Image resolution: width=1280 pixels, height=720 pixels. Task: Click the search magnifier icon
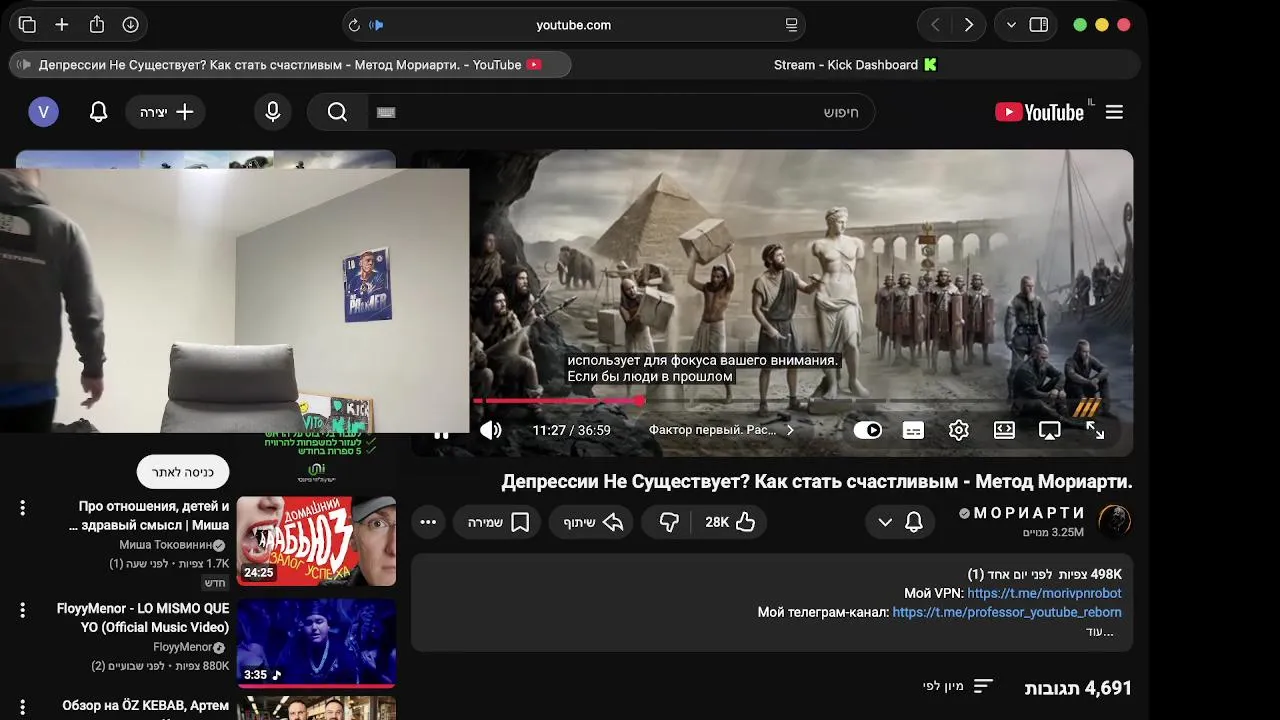pyautogui.click(x=338, y=112)
